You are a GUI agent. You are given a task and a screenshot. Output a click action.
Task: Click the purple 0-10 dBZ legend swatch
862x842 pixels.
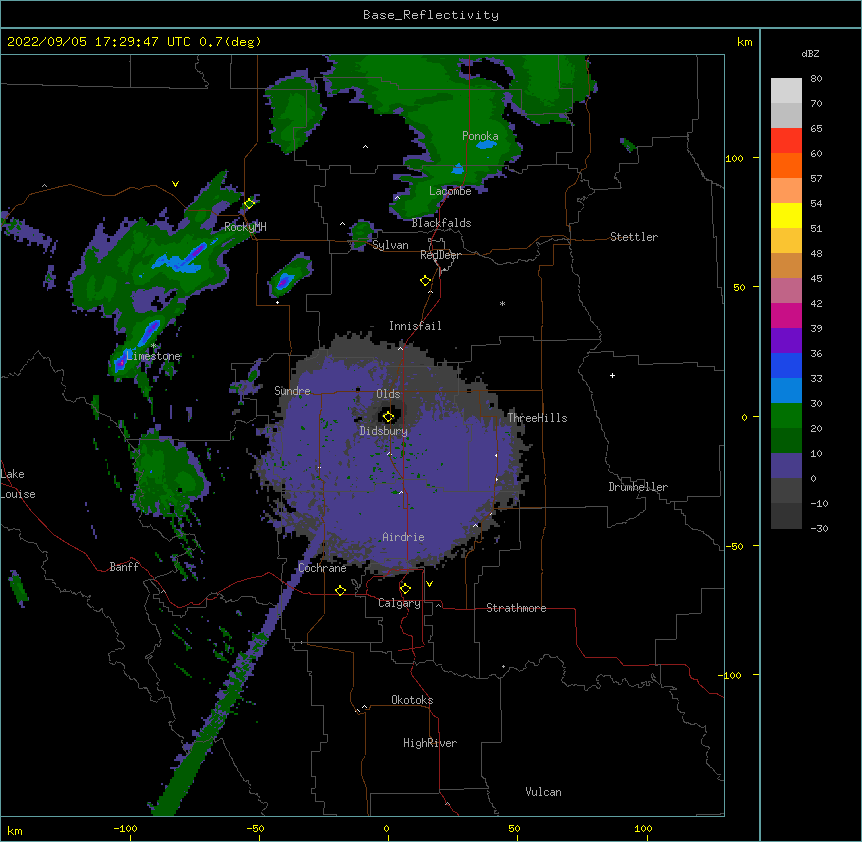click(786, 466)
